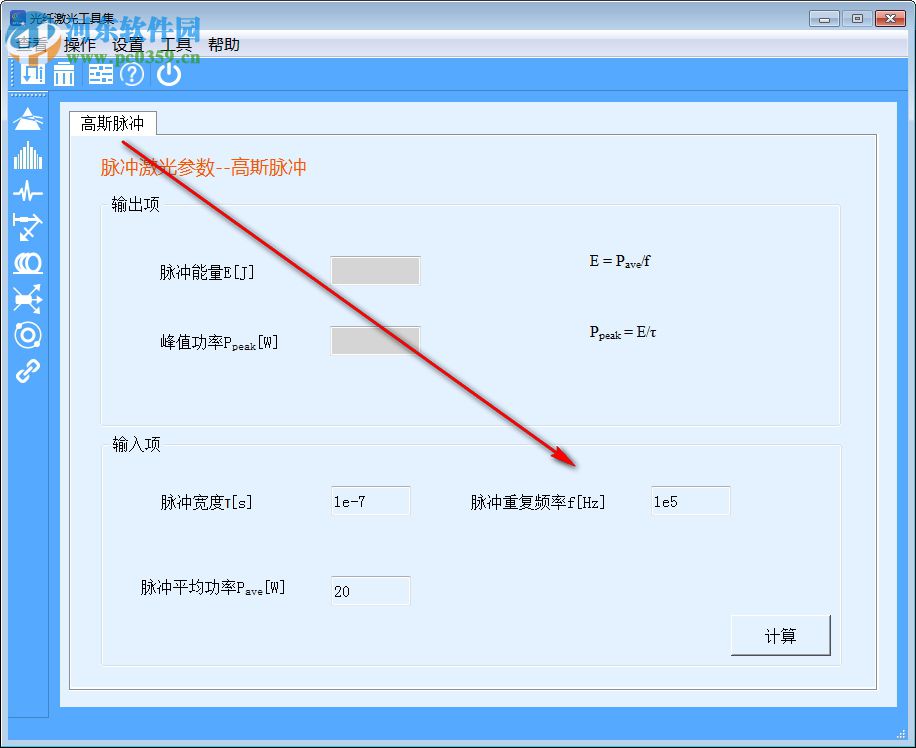
Task: Select the pulse repetition frequency field
Action: click(x=690, y=501)
